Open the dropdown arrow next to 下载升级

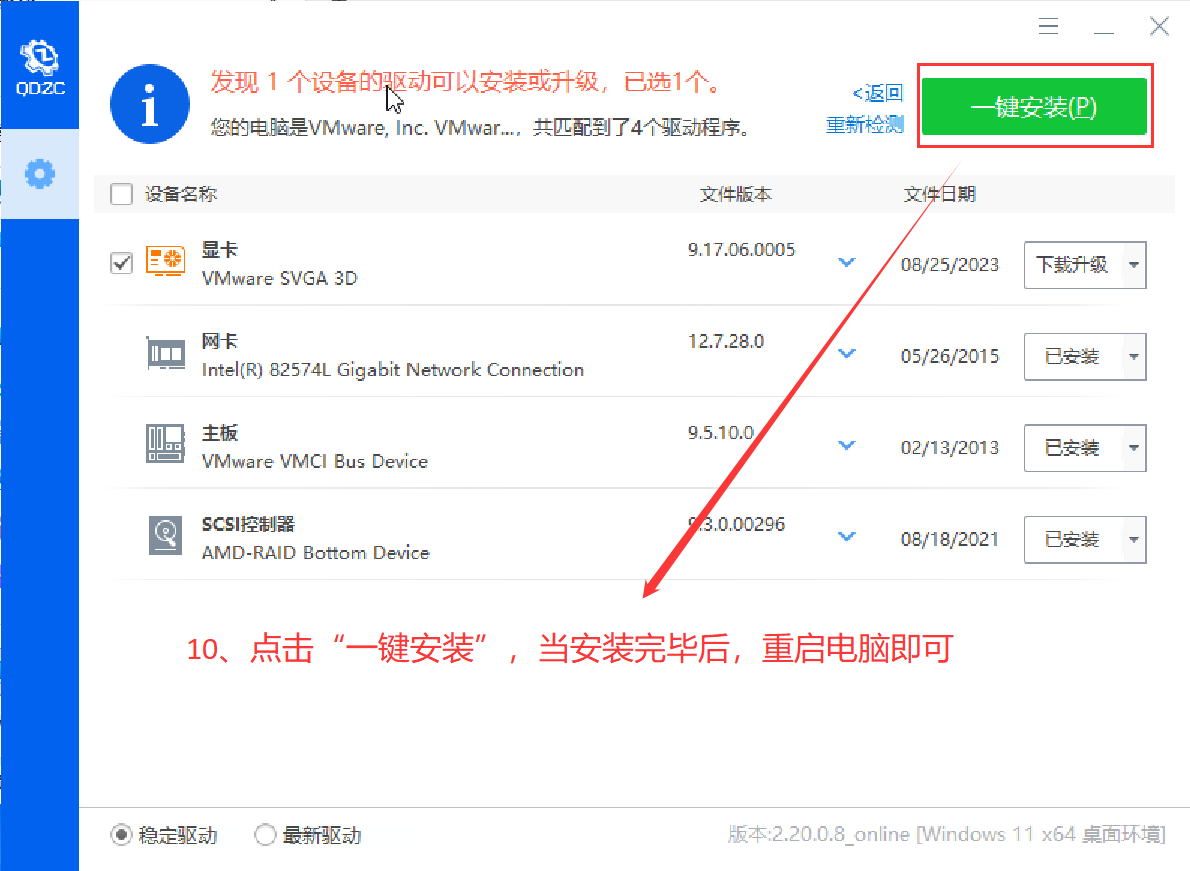(1134, 265)
